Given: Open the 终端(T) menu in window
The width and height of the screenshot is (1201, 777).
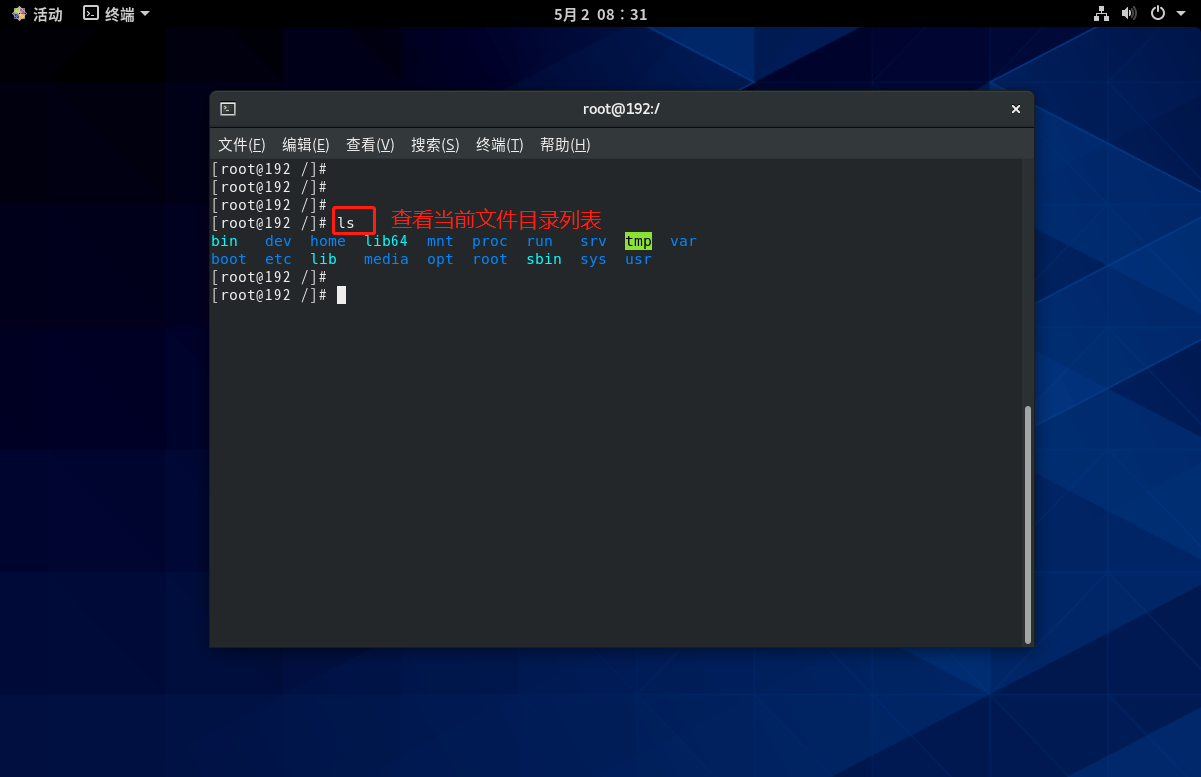Looking at the screenshot, I should coord(499,145).
